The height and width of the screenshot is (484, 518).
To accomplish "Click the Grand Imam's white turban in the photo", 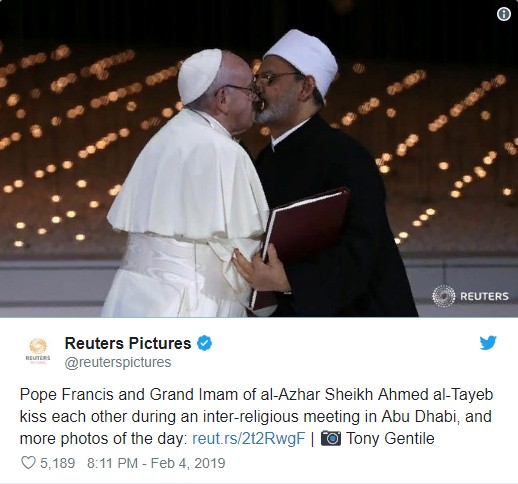I will [303, 59].
